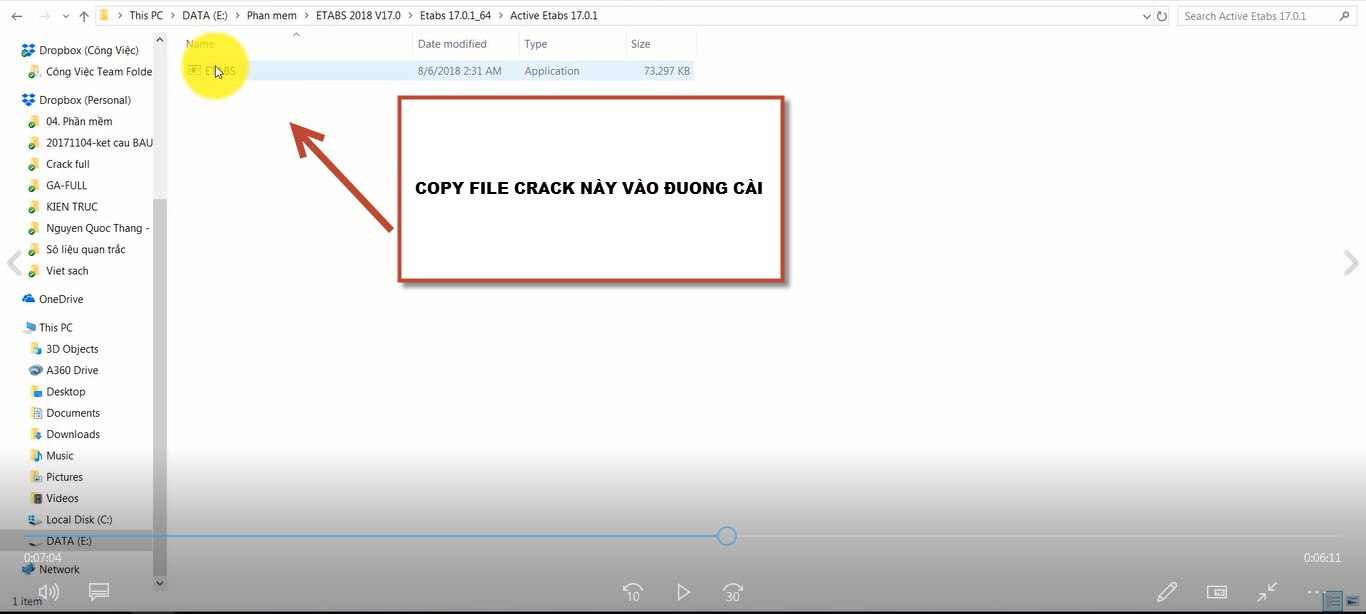
Task: Click the search magnifier icon
Action: (x=1344, y=16)
